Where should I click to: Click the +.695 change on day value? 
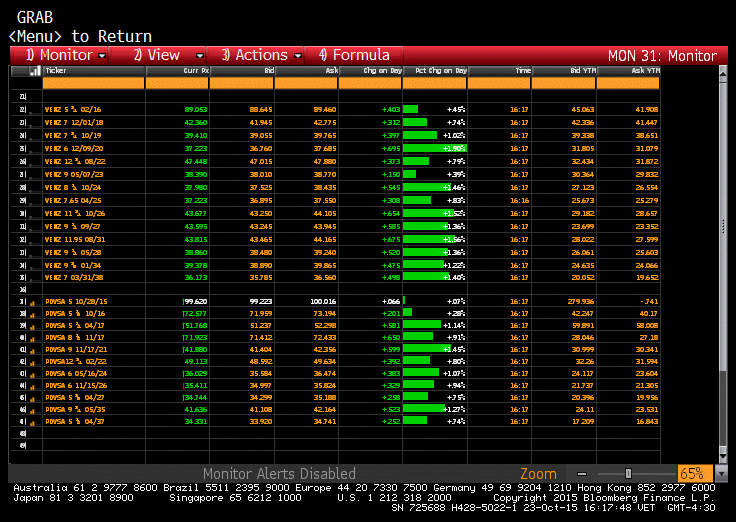click(391, 148)
